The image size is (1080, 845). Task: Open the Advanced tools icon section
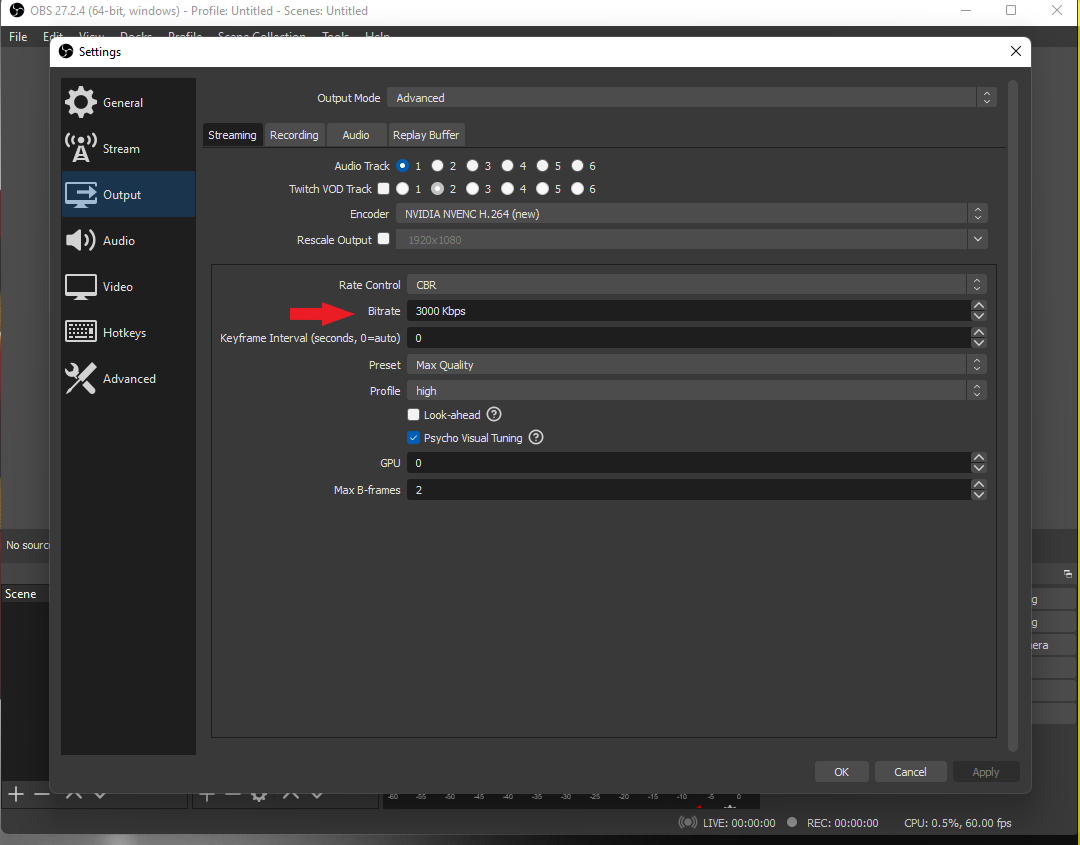[x=81, y=378]
